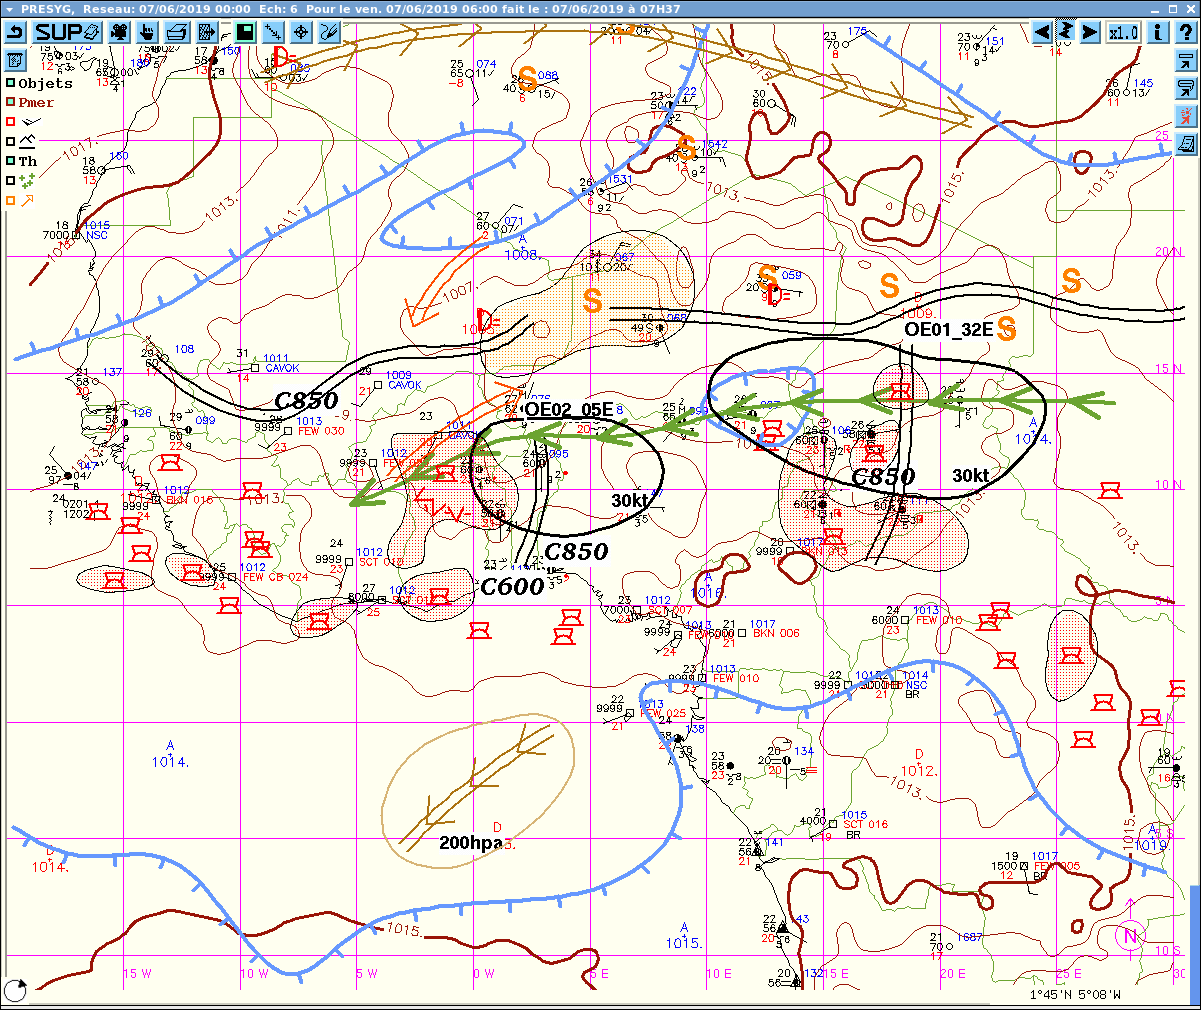The height and width of the screenshot is (1010, 1201).
Task: Click the '5 E' longitude label
Action: coord(599,973)
